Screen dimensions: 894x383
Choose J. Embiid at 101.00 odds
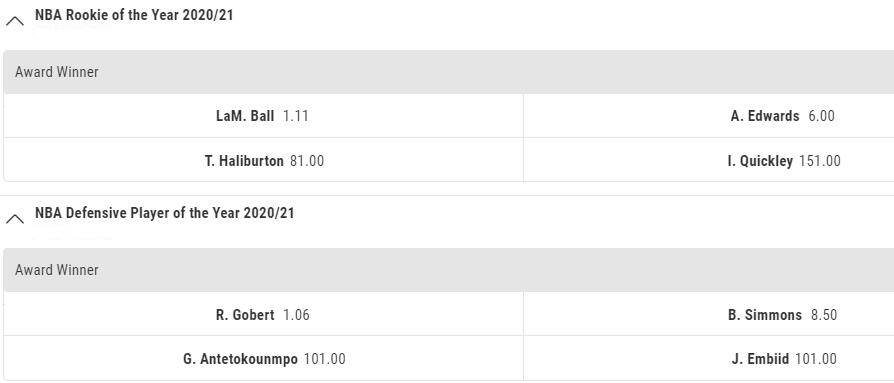(x=709, y=358)
